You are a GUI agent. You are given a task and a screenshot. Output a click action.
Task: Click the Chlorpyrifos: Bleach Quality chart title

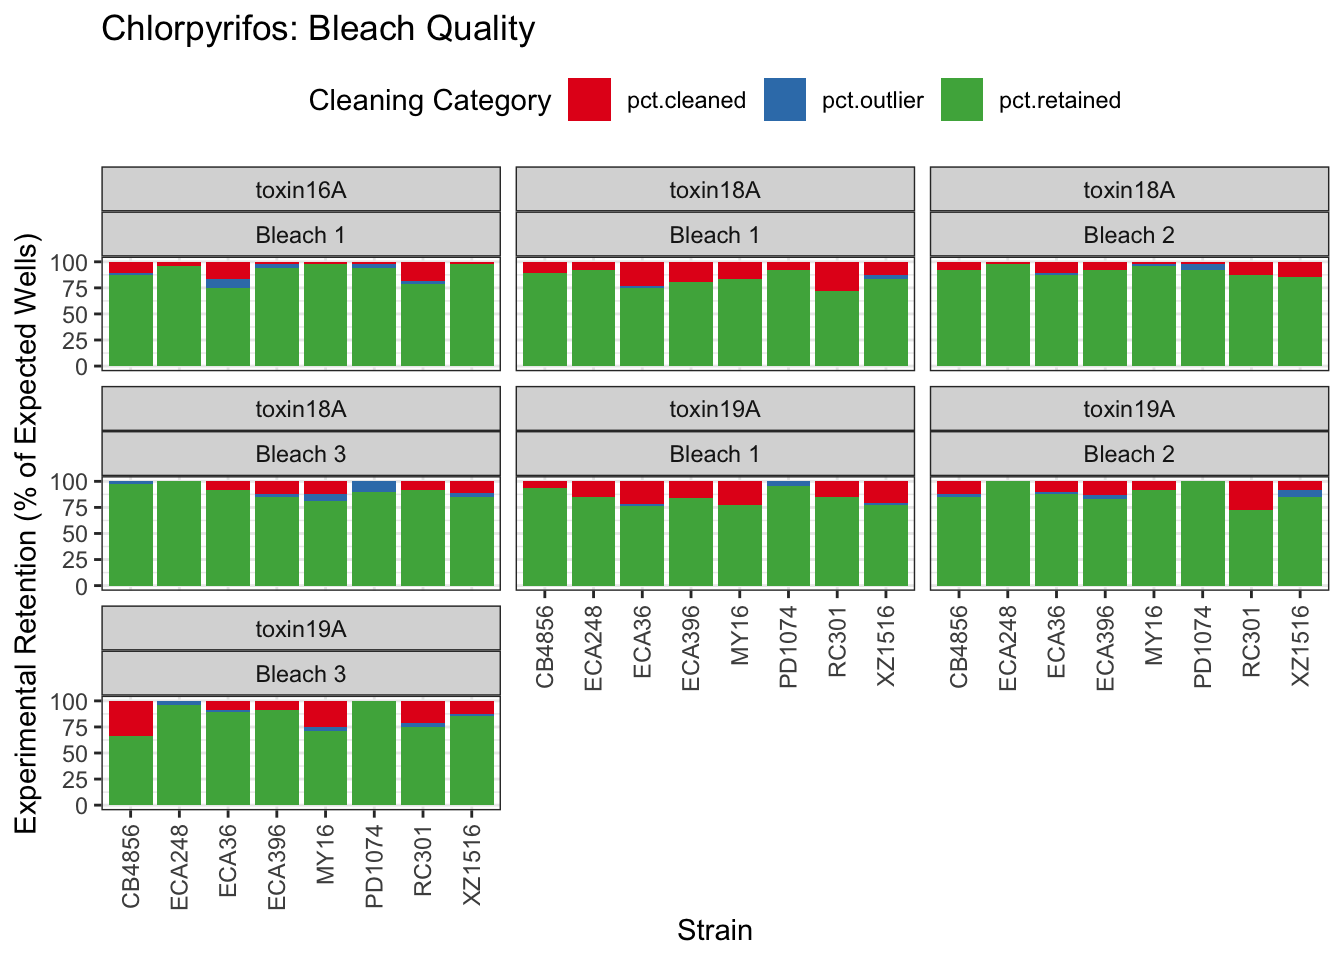coord(318,29)
